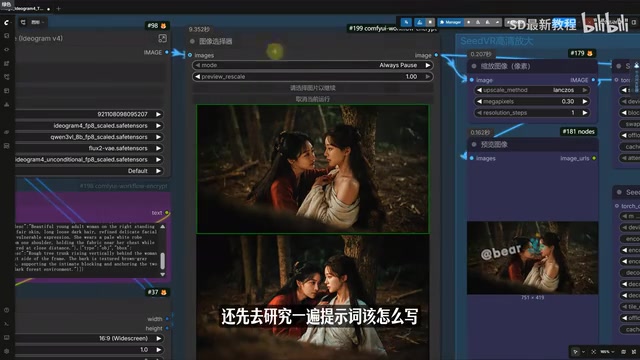This screenshot has height=360, width=640.
Task: Click arrow of the 1.0 value widget
Action: click(158, 350)
